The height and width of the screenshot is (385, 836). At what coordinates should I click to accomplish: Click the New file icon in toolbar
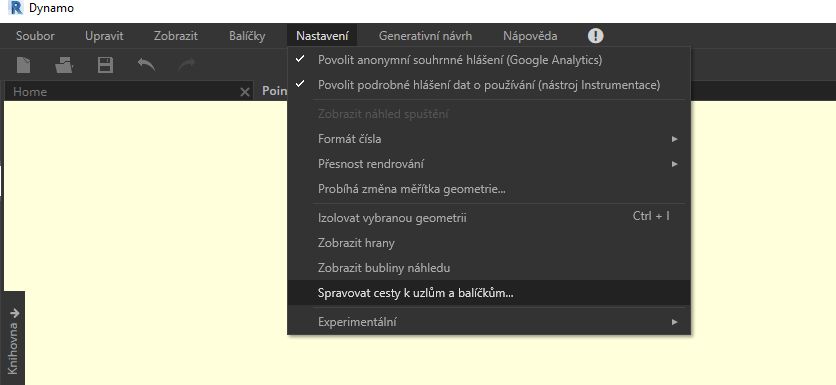23,65
